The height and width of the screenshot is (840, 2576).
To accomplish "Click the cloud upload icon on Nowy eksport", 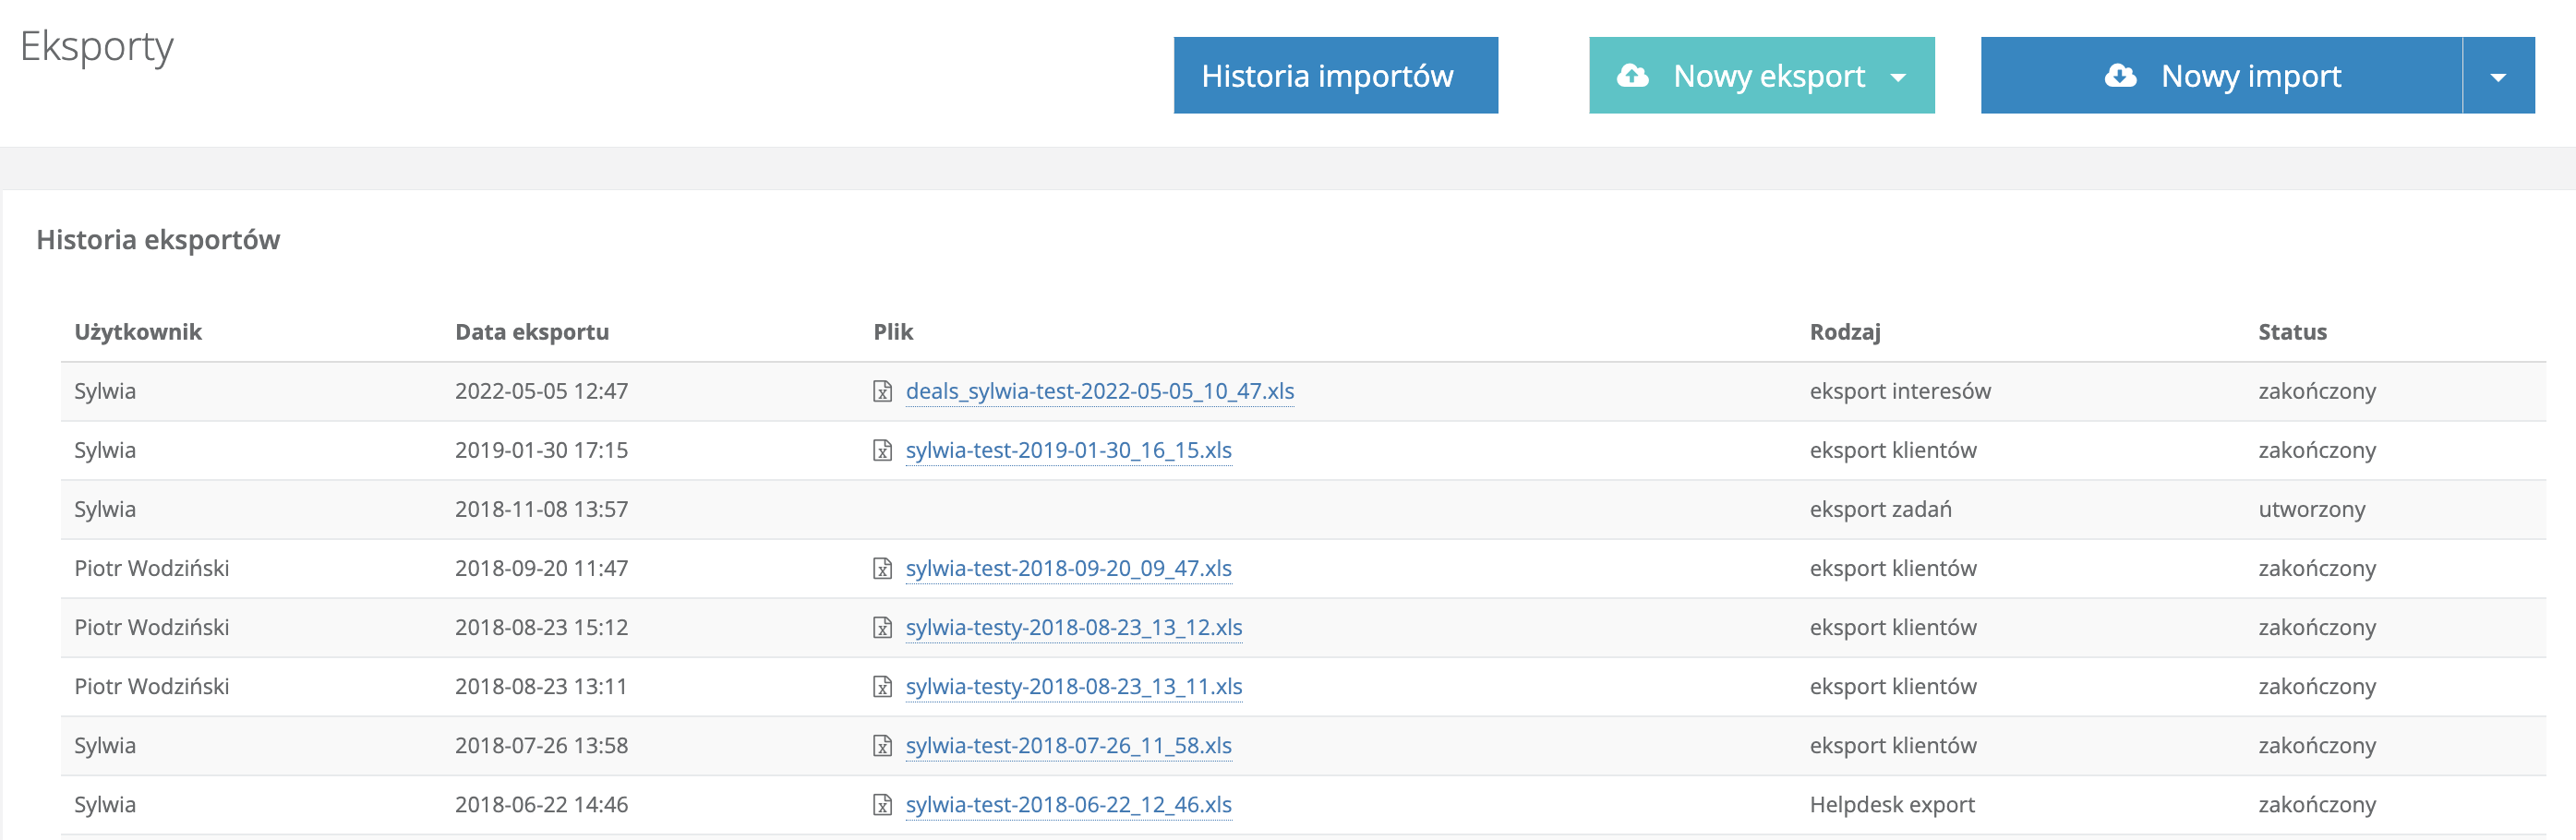I will [1633, 75].
